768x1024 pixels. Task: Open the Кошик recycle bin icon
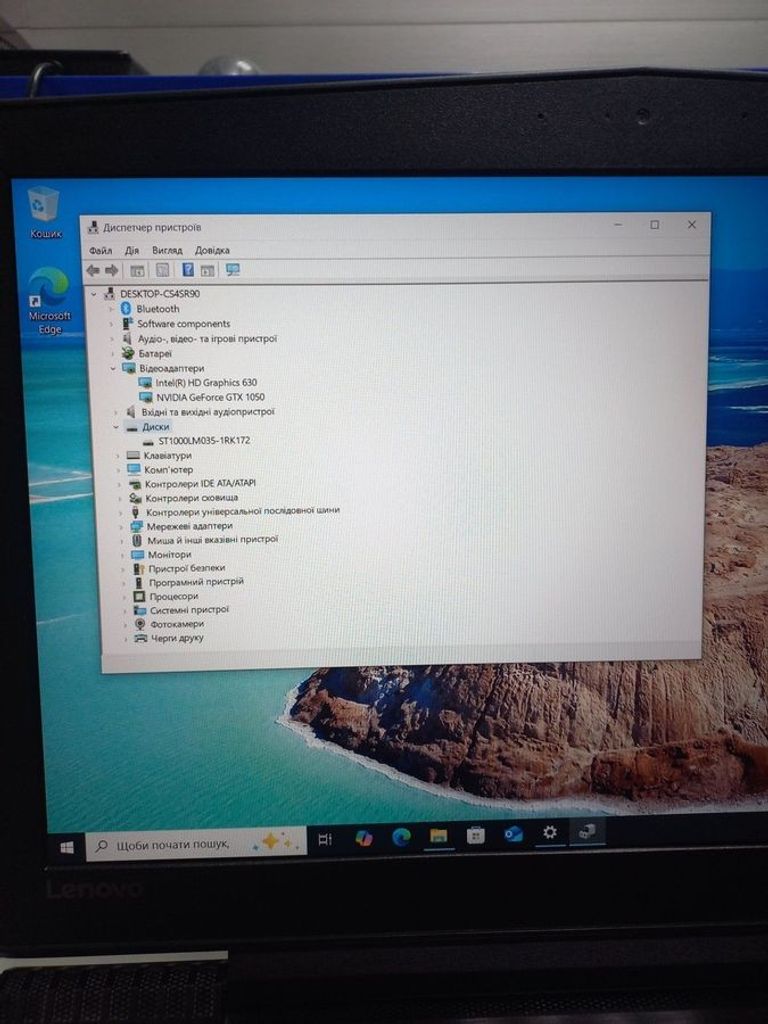[x=44, y=212]
